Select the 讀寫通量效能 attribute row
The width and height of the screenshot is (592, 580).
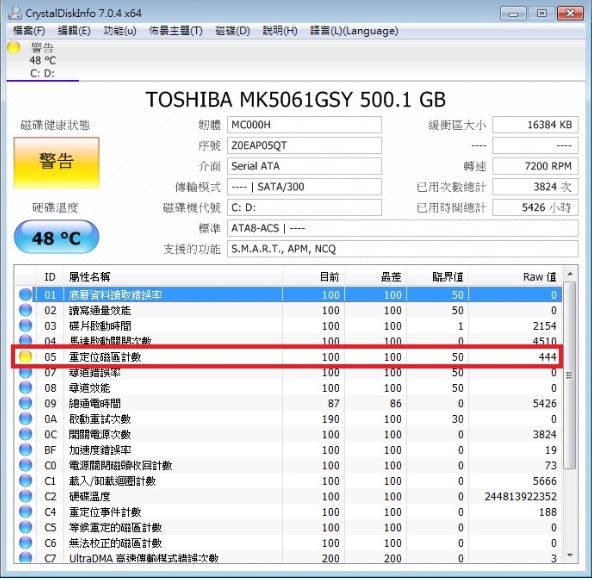point(288,310)
